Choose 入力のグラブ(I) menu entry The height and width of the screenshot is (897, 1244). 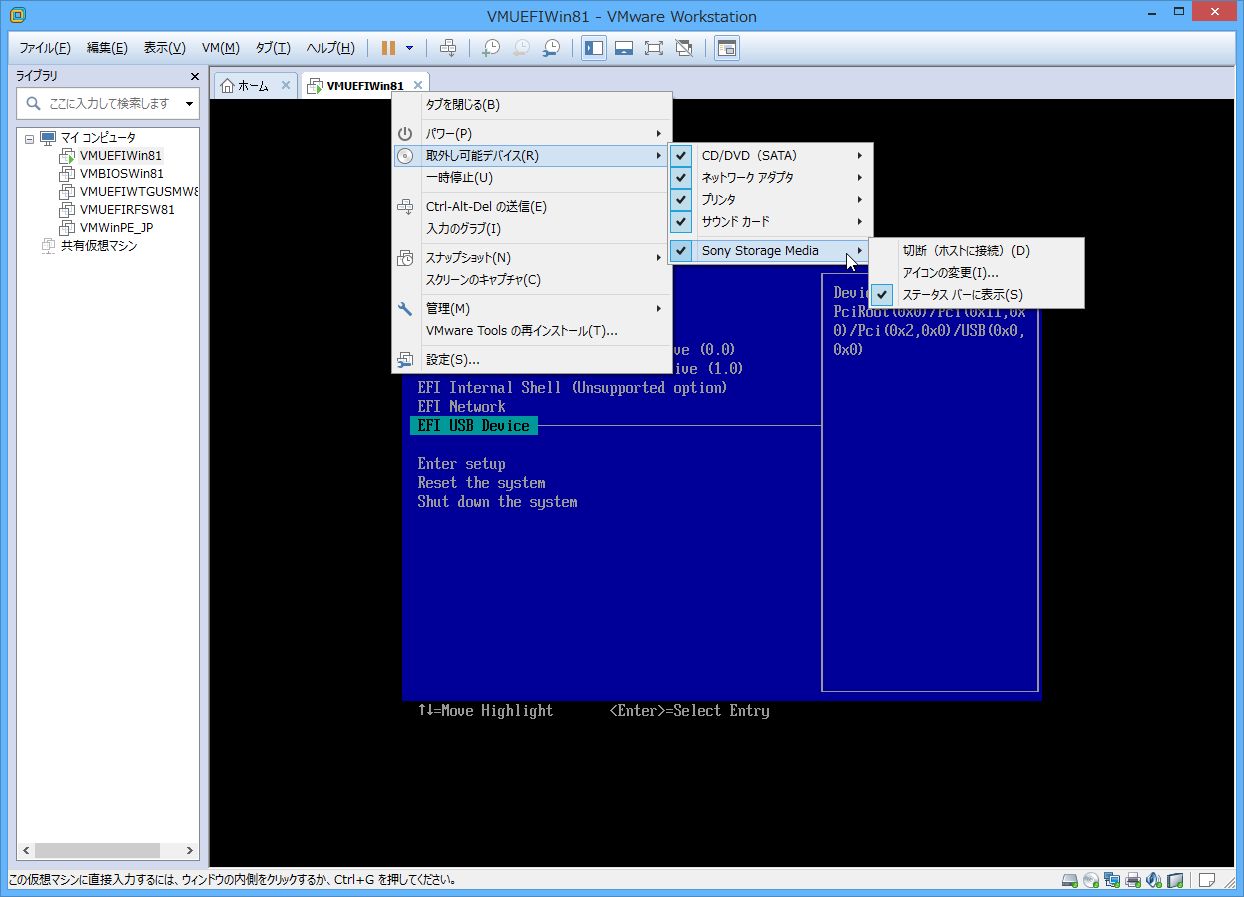(x=531, y=229)
